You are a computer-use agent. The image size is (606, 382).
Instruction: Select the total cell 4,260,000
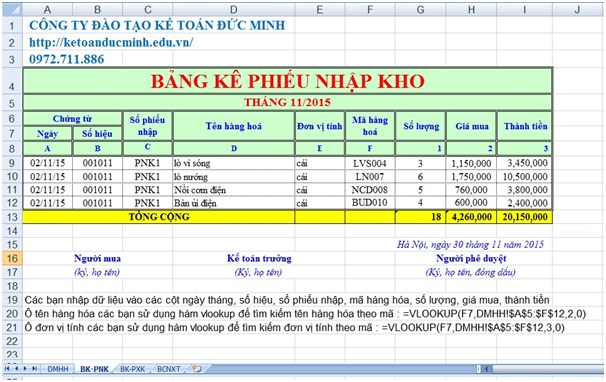(471, 217)
